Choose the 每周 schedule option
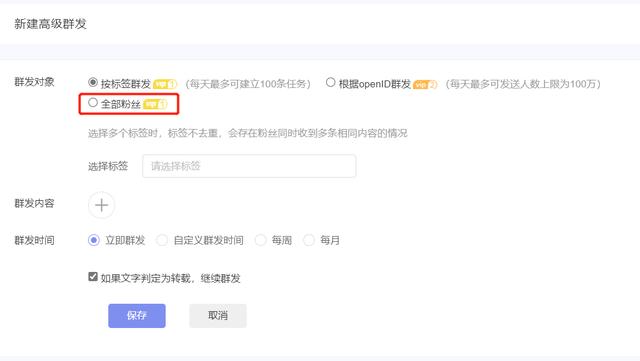This screenshot has height=361, width=640. click(x=260, y=240)
